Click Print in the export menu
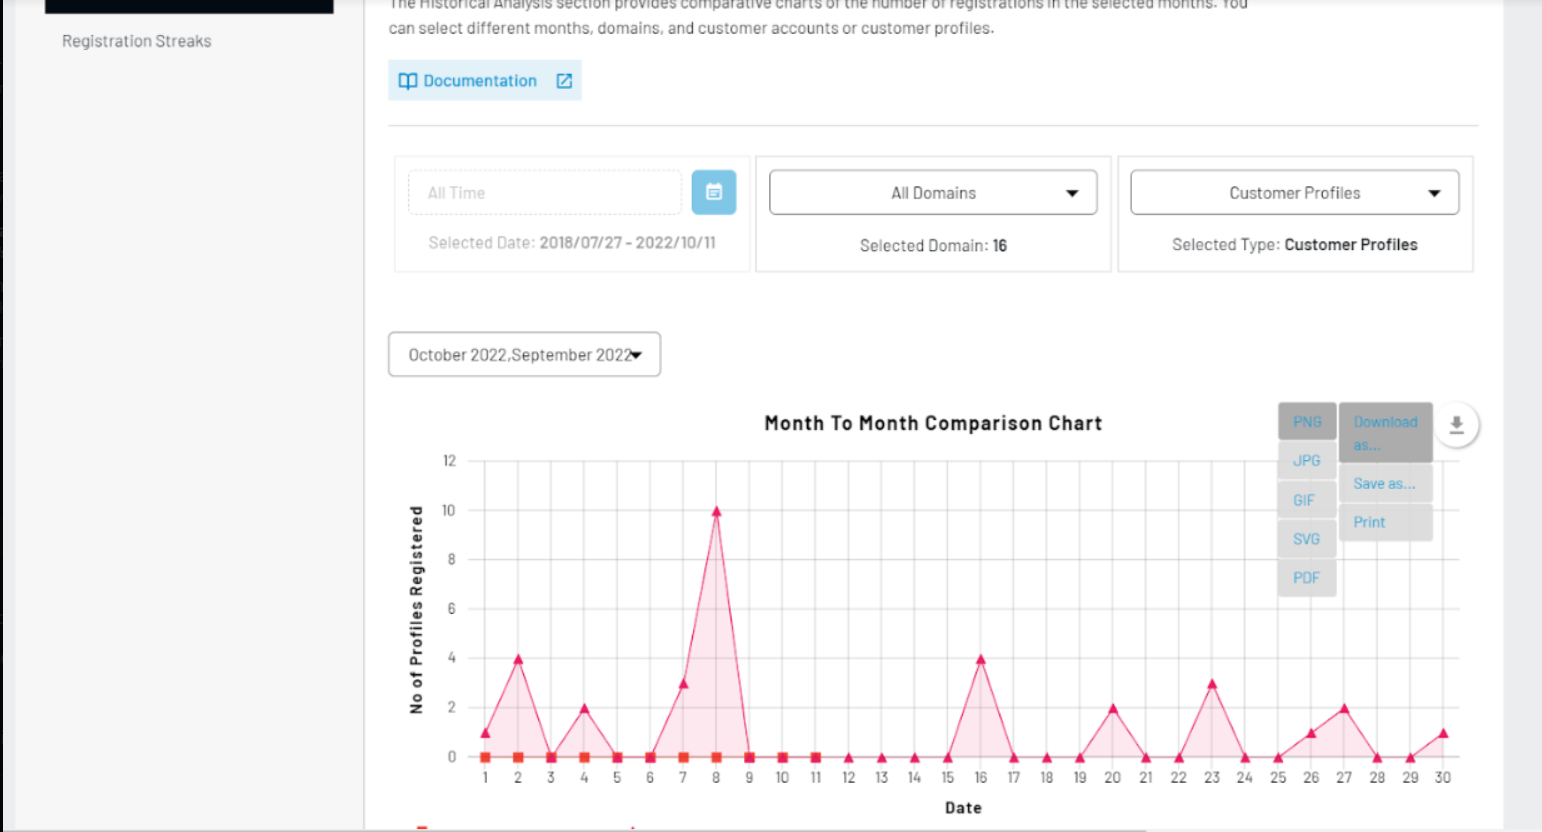The width and height of the screenshot is (1542, 832). pyautogui.click(x=1369, y=522)
